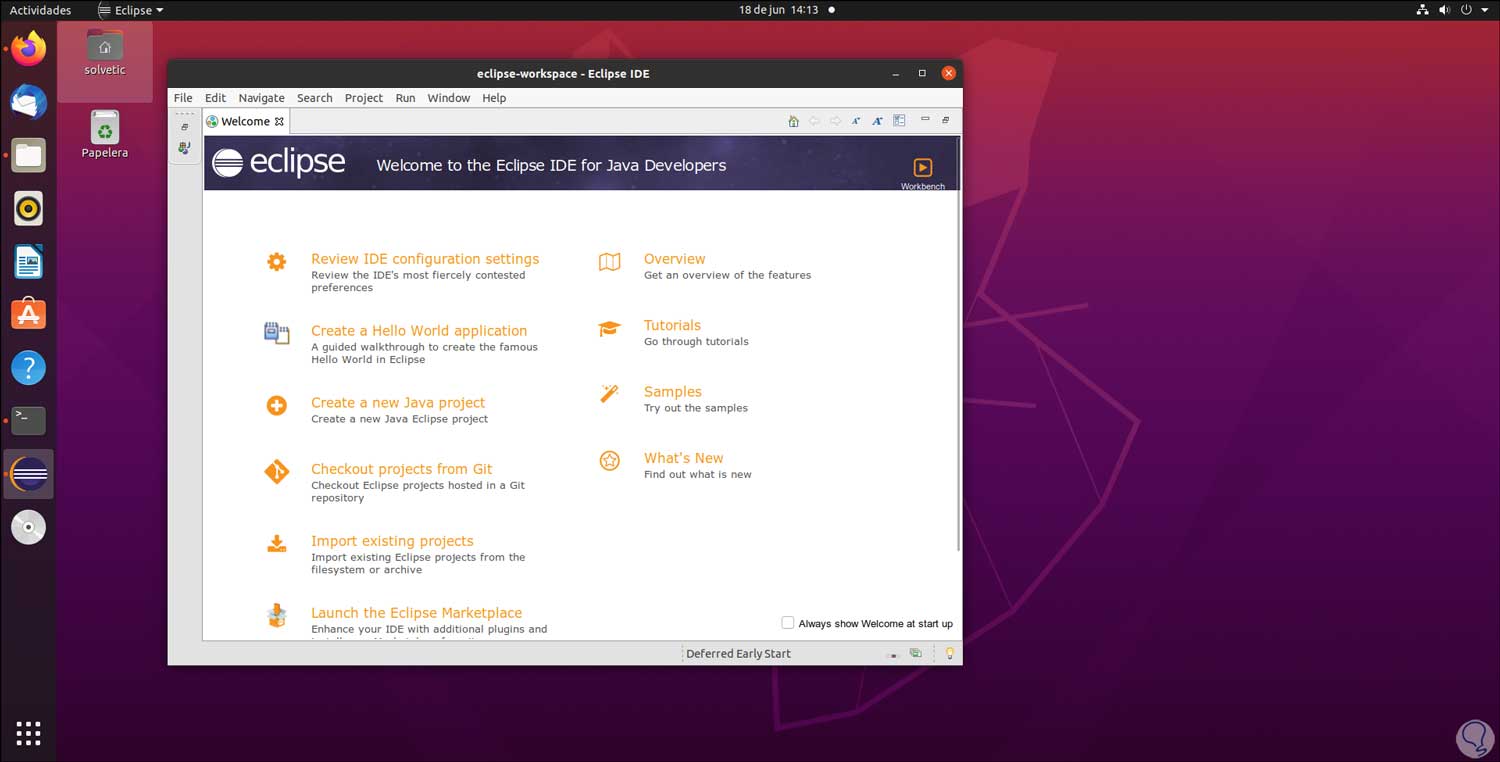
Task: Close the Welcome tab
Action: tap(280, 122)
